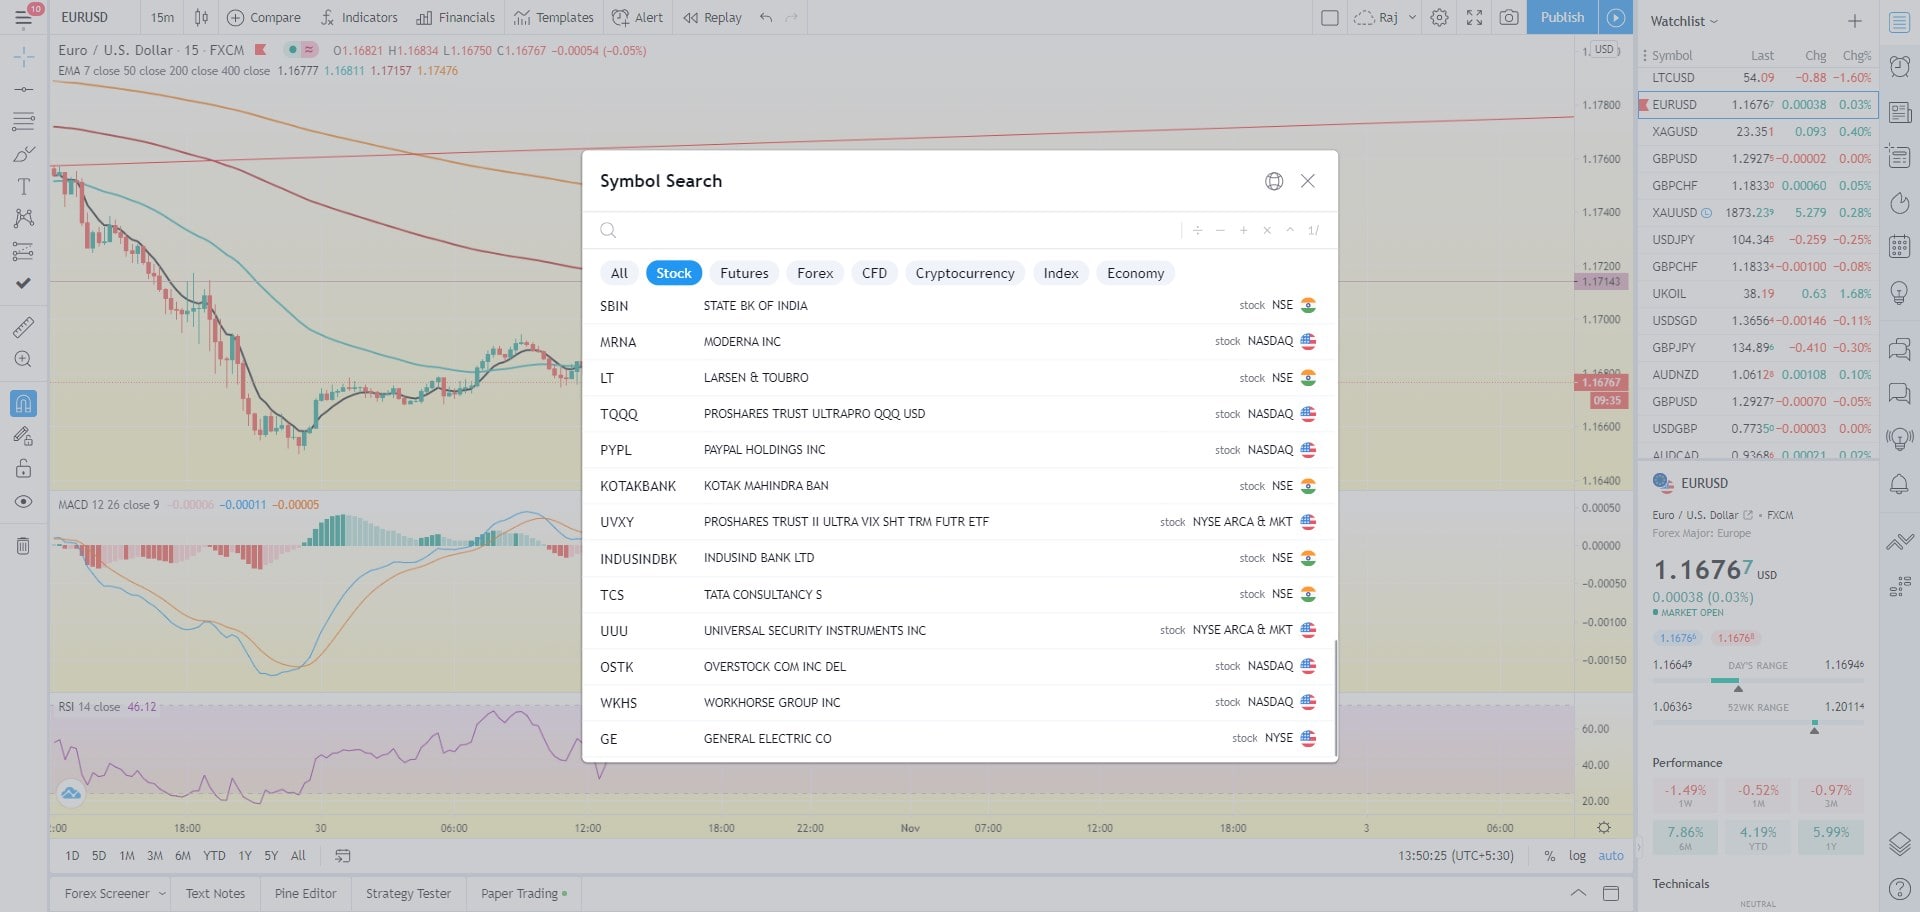This screenshot has height=912, width=1920.
Task: Set the YTD date range
Action: point(214,856)
